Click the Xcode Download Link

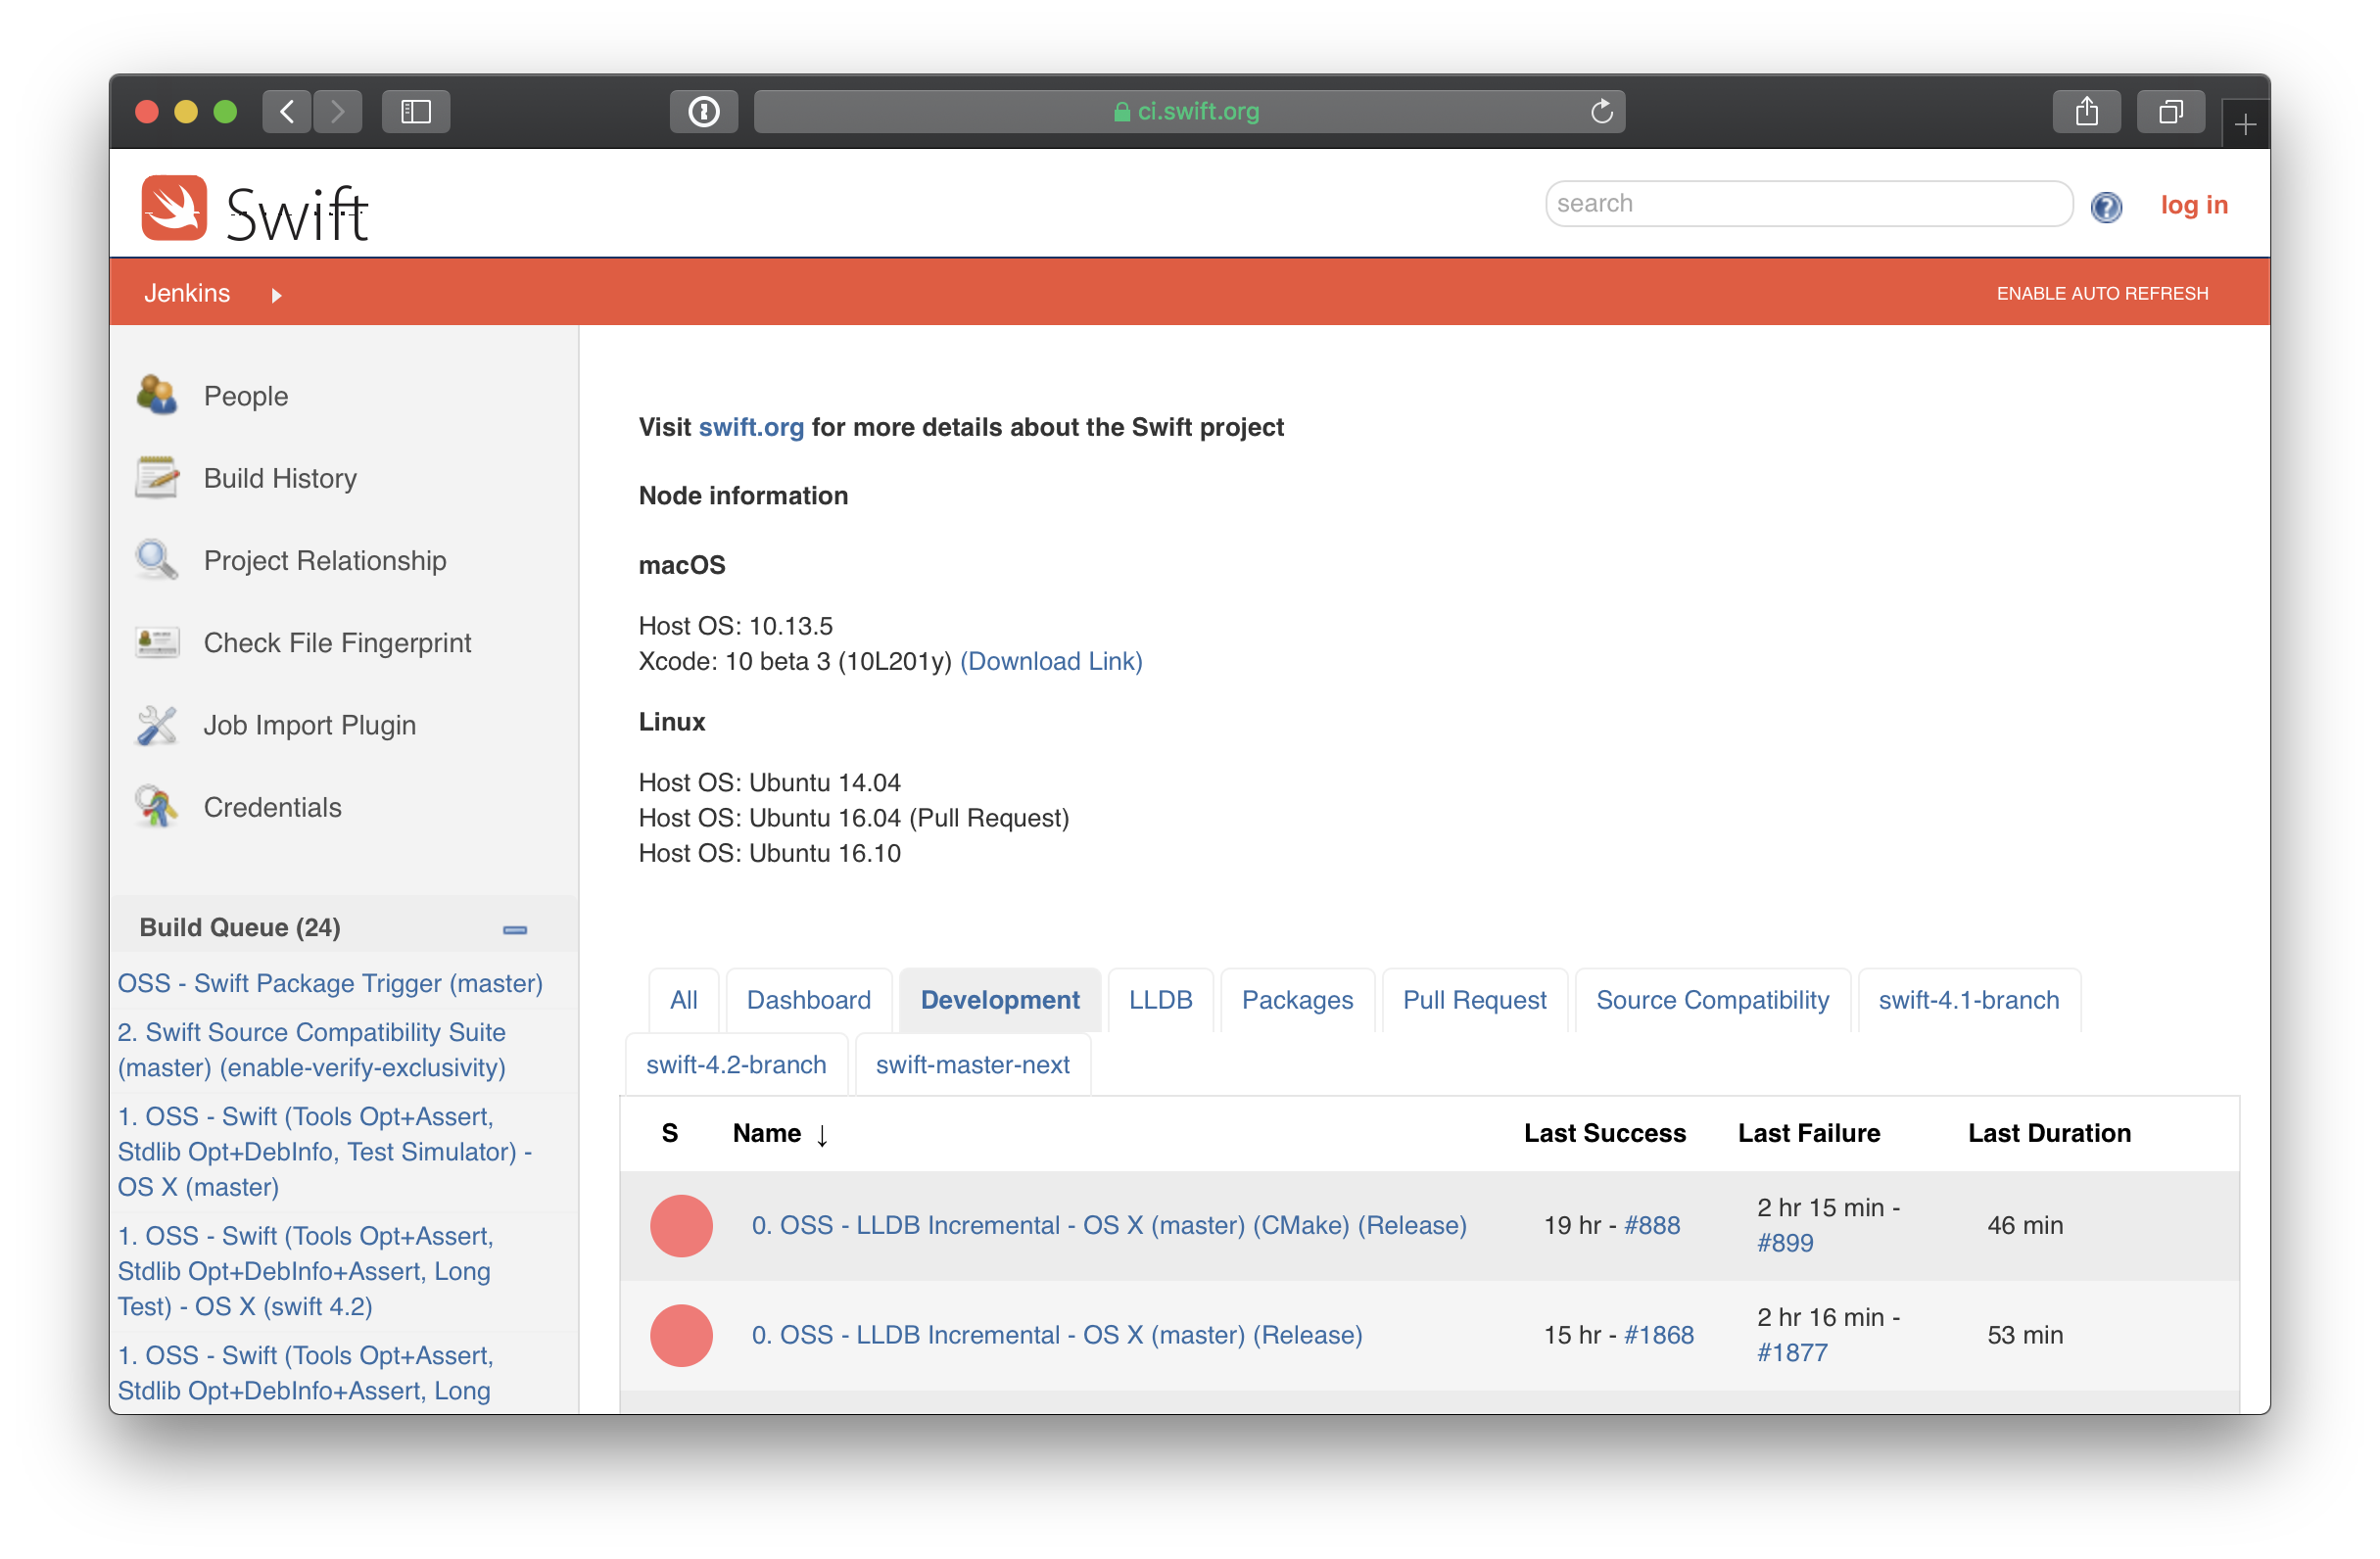pyautogui.click(x=1051, y=661)
